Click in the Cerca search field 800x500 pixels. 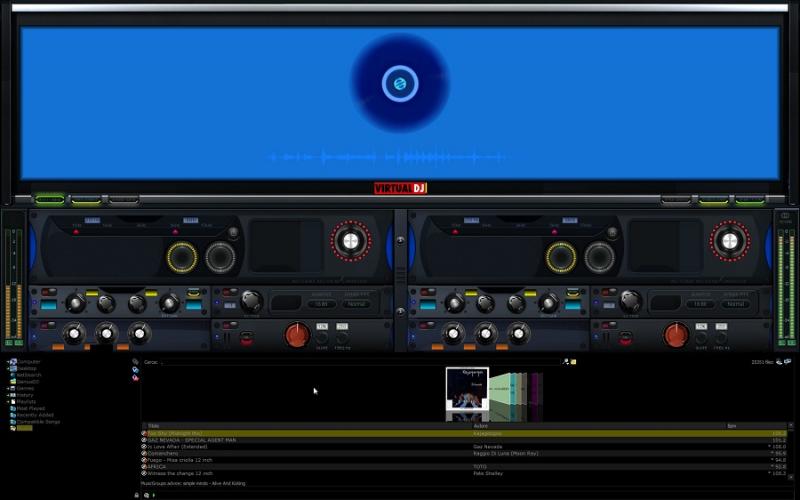pos(361,362)
